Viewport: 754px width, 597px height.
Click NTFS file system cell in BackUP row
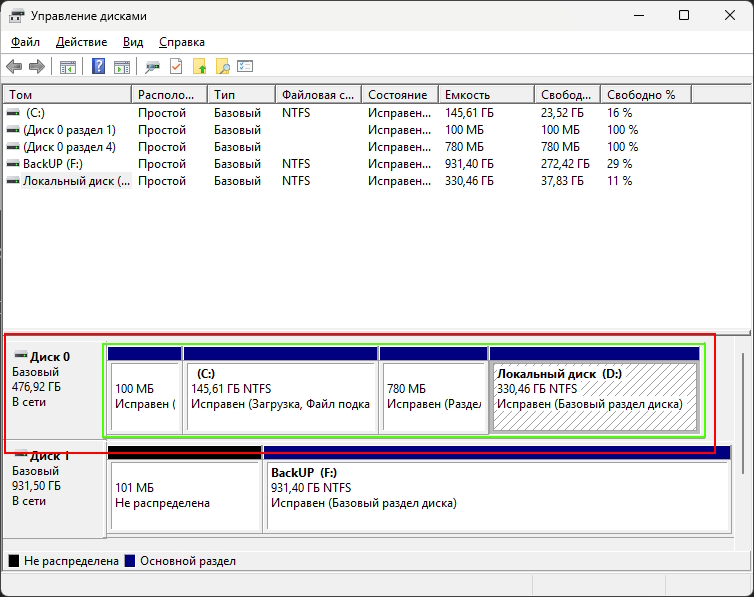point(296,164)
